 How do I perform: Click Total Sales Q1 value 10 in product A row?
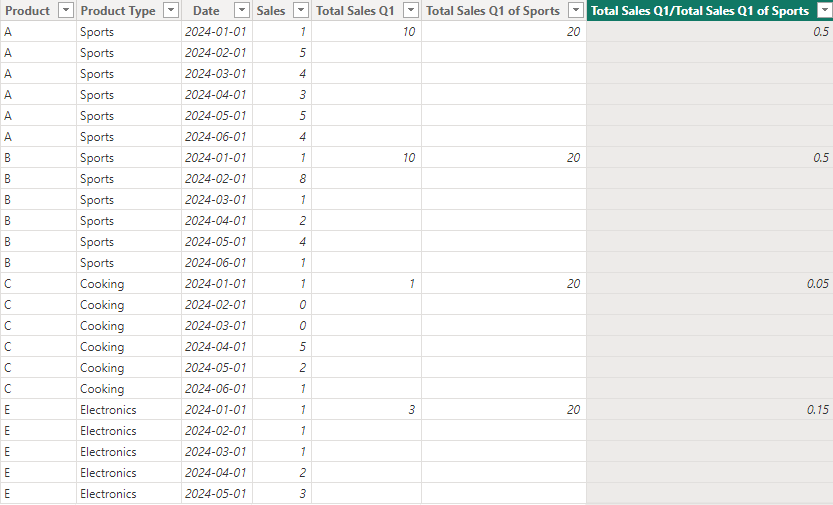(x=367, y=31)
